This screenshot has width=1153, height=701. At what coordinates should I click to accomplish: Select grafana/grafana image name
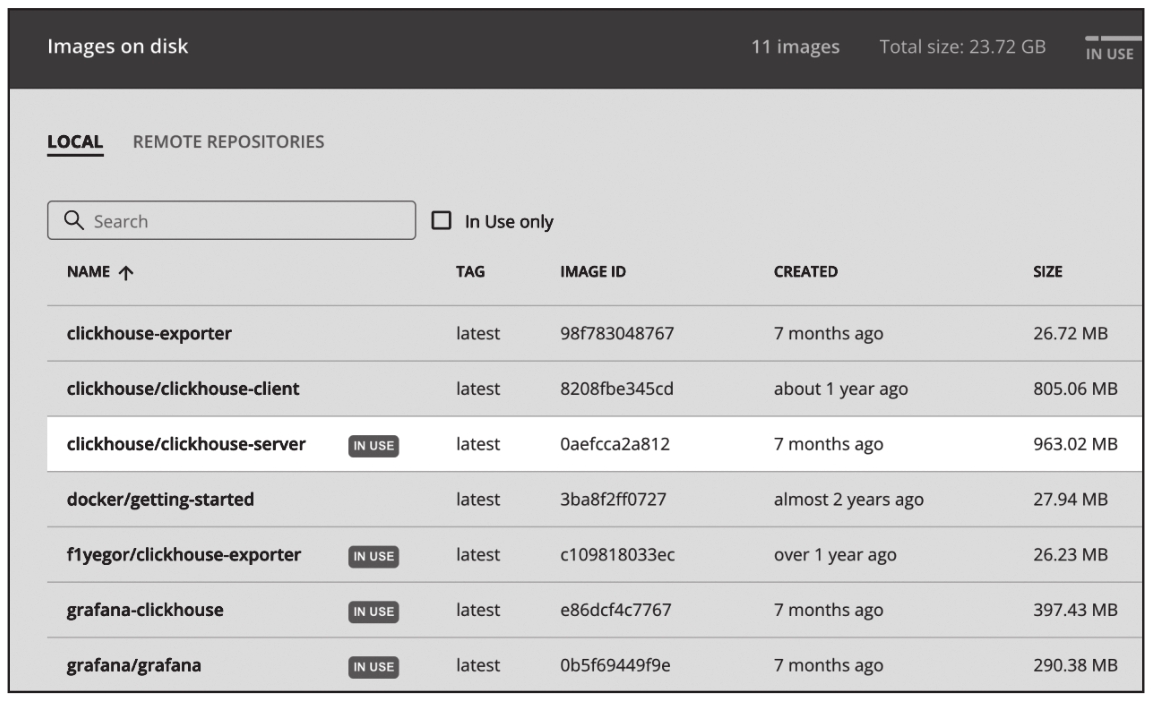(134, 665)
